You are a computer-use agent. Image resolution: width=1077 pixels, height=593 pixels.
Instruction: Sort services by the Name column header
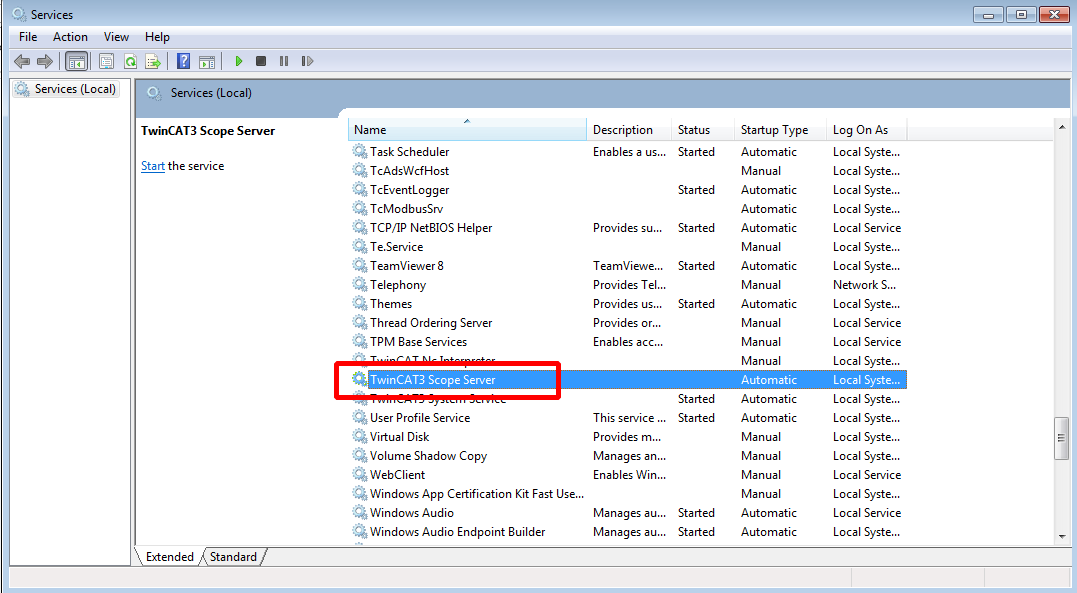[466, 130]
